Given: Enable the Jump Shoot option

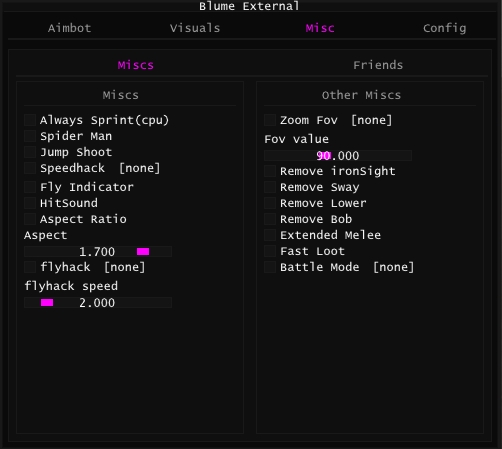Looking at the screenshot, I should coord(30,152).
